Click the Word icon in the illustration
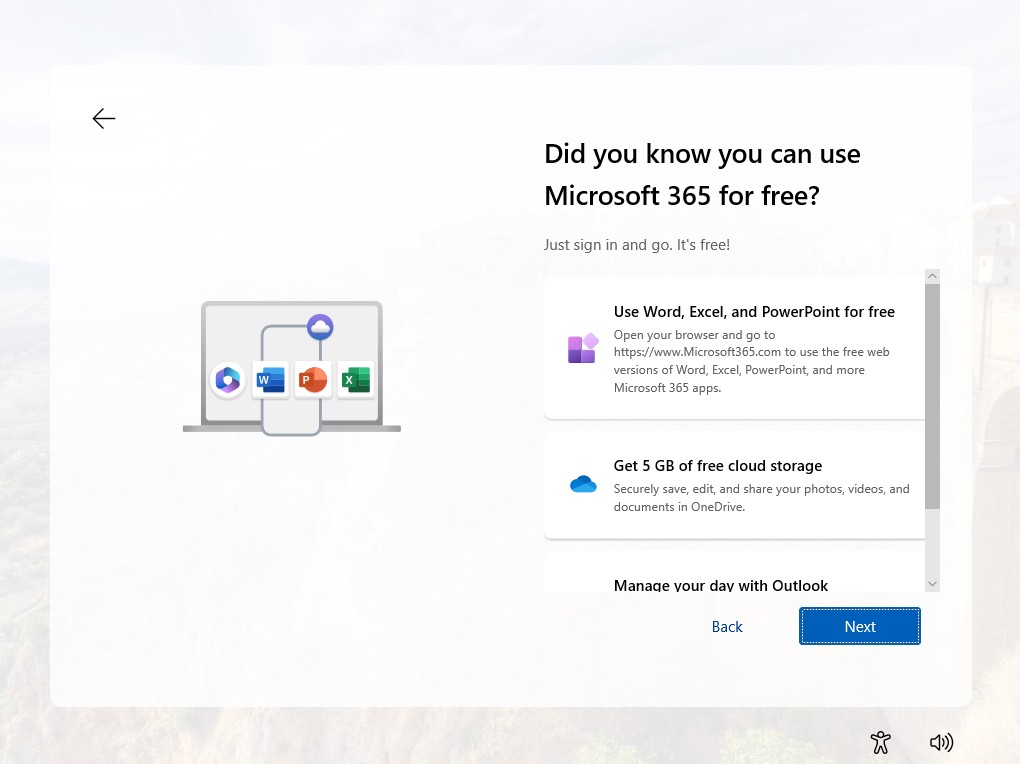Image resolution: width=1020 pixels, height=764 pixels. click(x=271, y=379)
